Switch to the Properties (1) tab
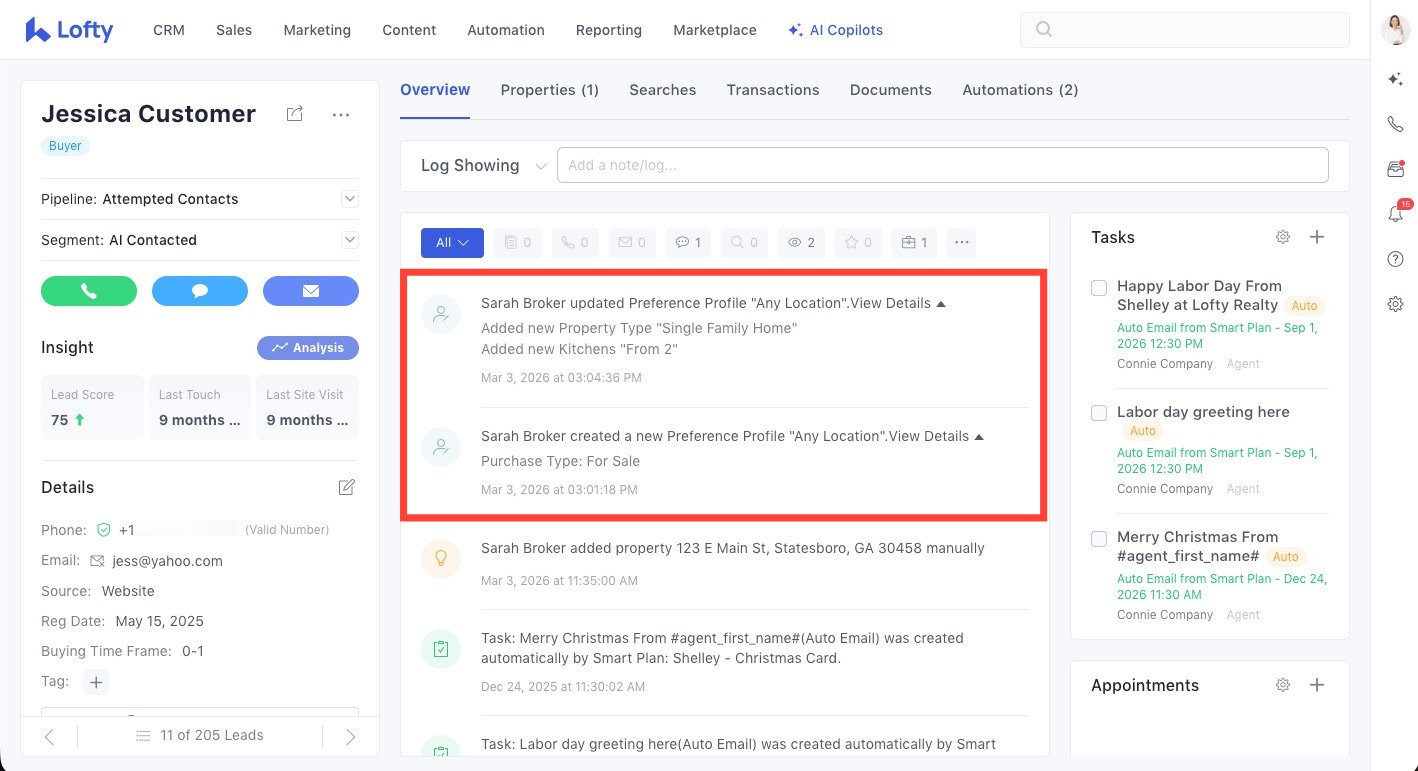Screen dimensions: 1418x771 [549, 90]
